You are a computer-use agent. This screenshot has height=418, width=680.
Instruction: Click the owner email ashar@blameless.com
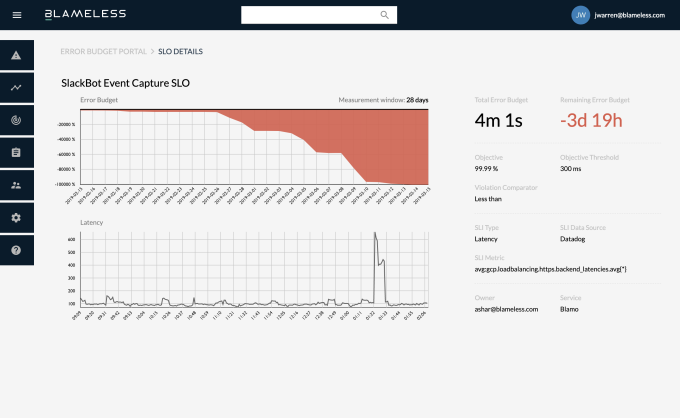pos(507,310)
